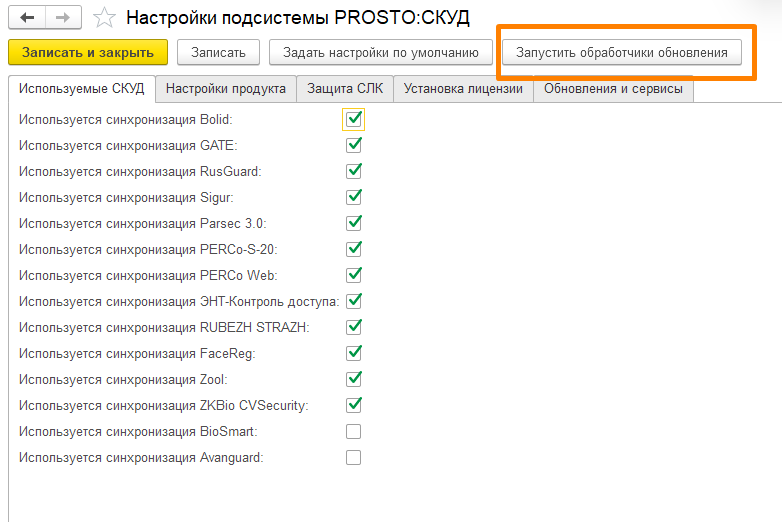Click label 'Используется синхронизация GATE:'
Viewport: 782px width, 522px height.
point(128,146)
